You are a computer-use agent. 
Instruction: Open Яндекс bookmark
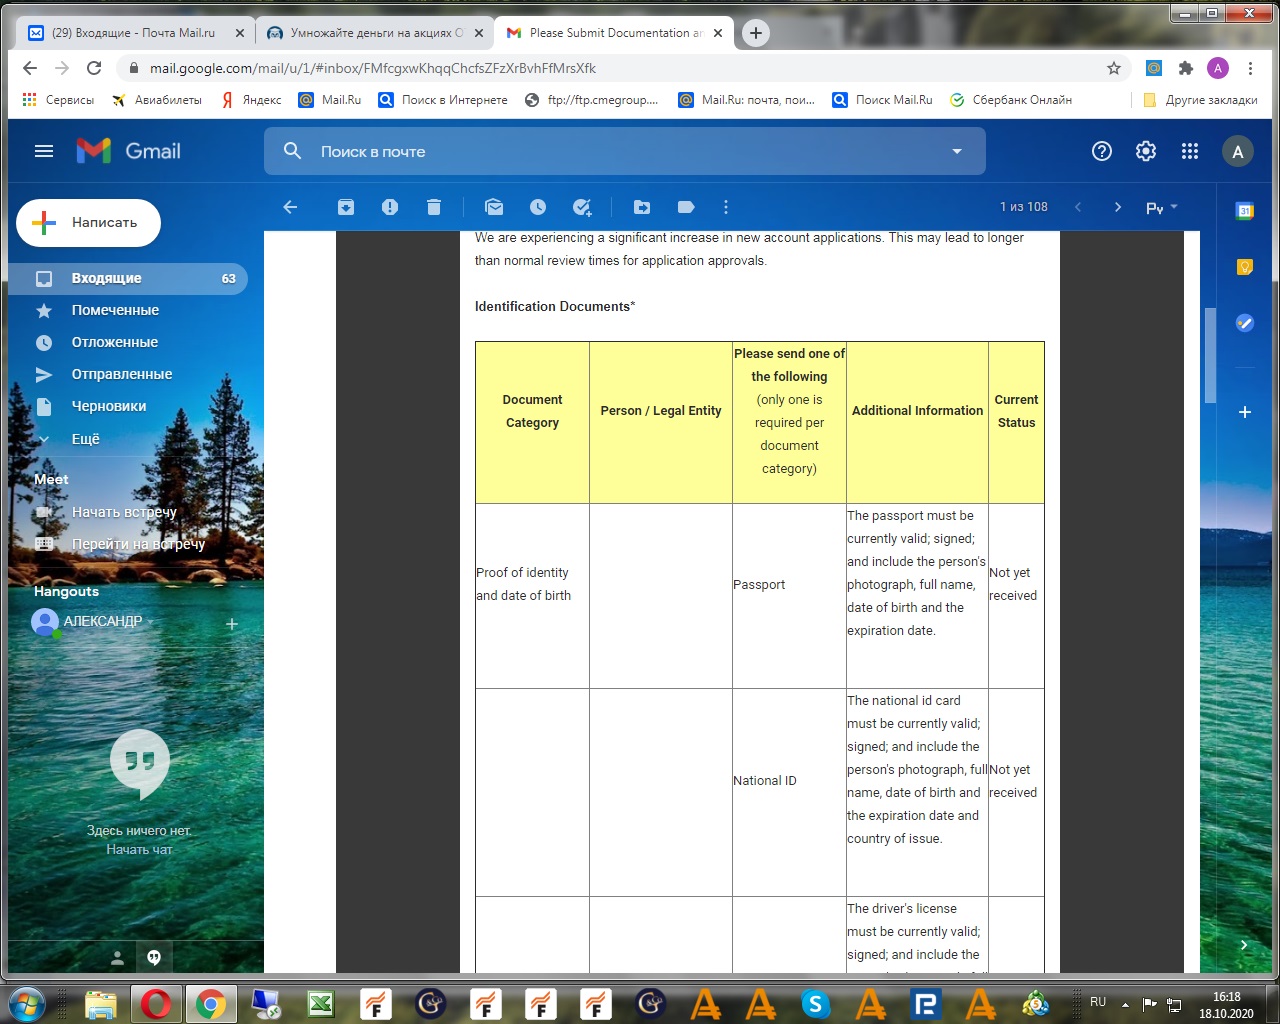point(252,100)
